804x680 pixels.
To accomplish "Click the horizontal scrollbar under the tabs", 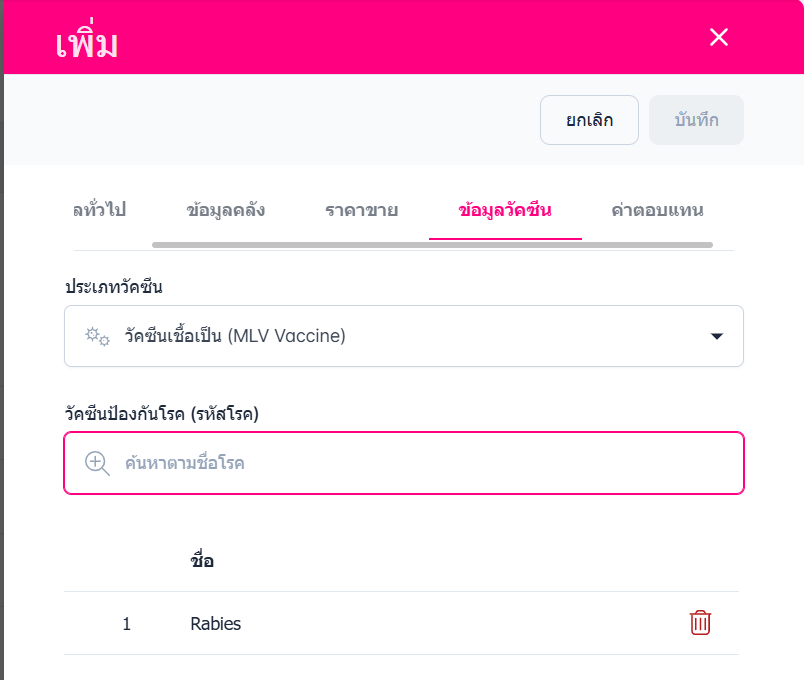I will coord(432,244).
